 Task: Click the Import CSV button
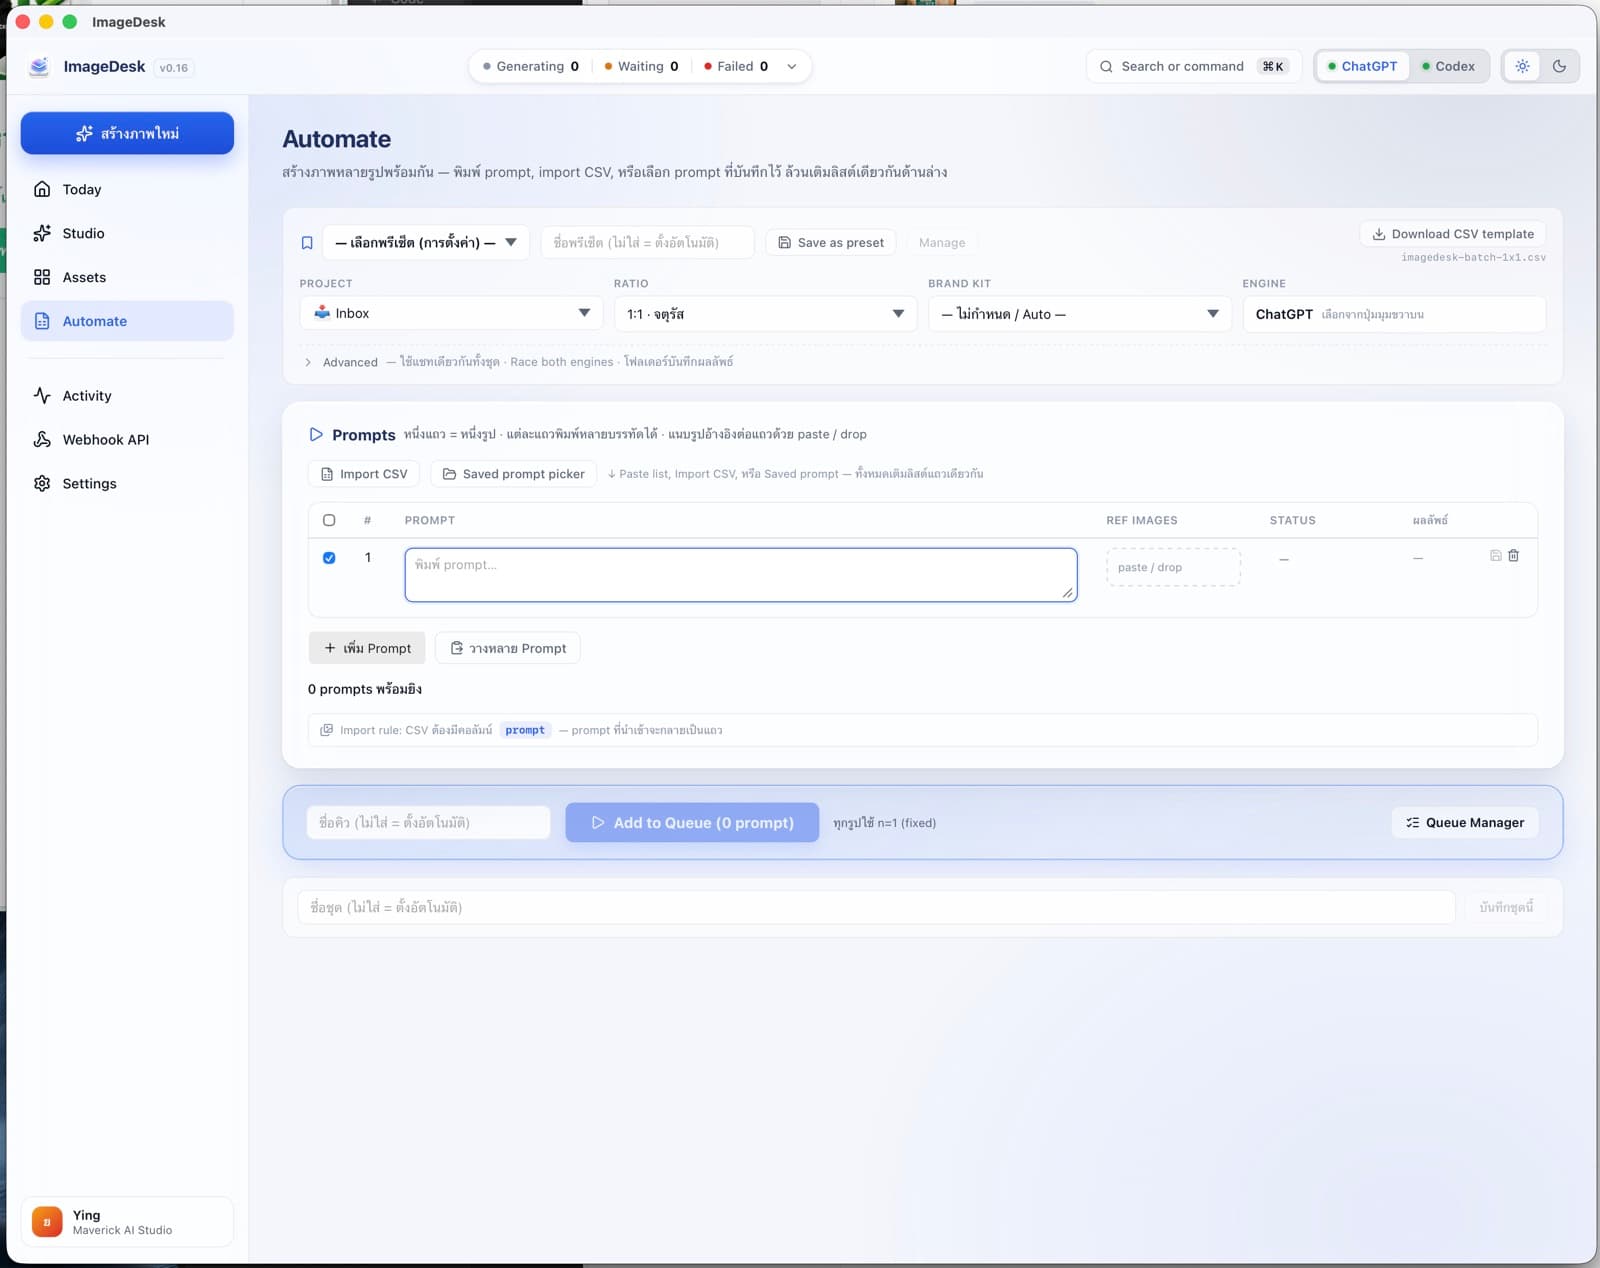(x=364, y=474)
